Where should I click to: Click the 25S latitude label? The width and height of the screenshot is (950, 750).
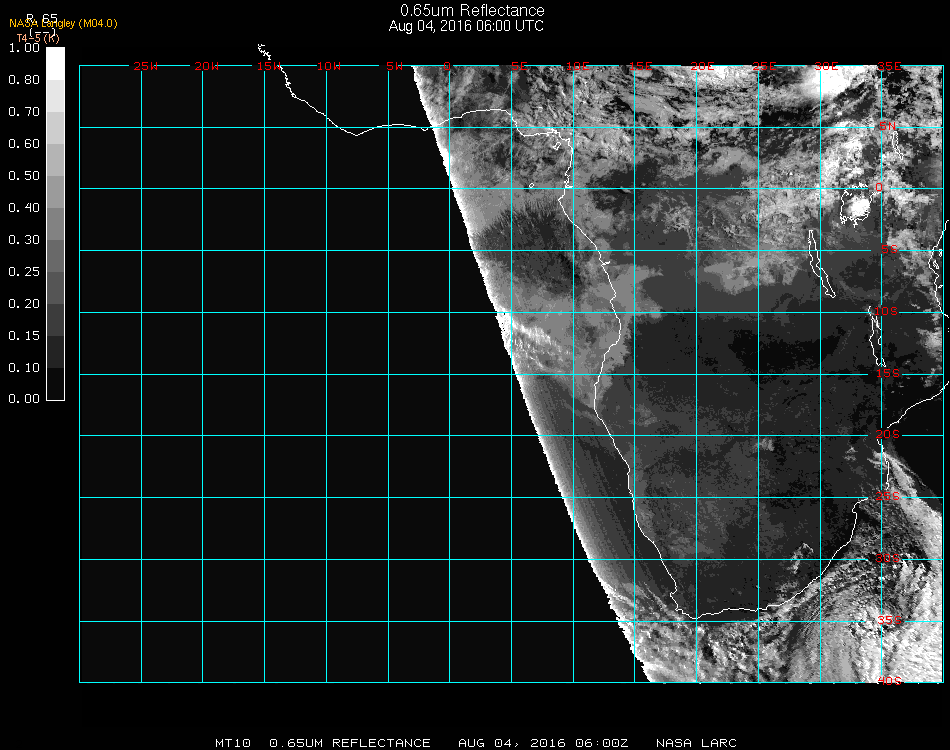click(x=888, y=496)
